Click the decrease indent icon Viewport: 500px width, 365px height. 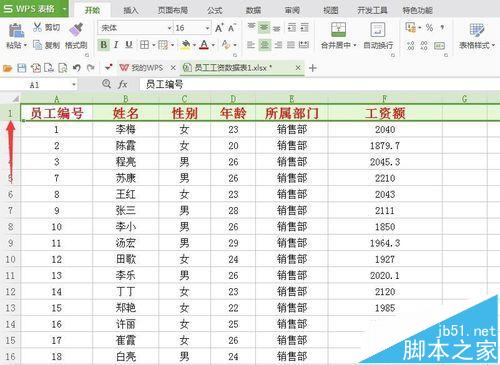pos(292,27)
